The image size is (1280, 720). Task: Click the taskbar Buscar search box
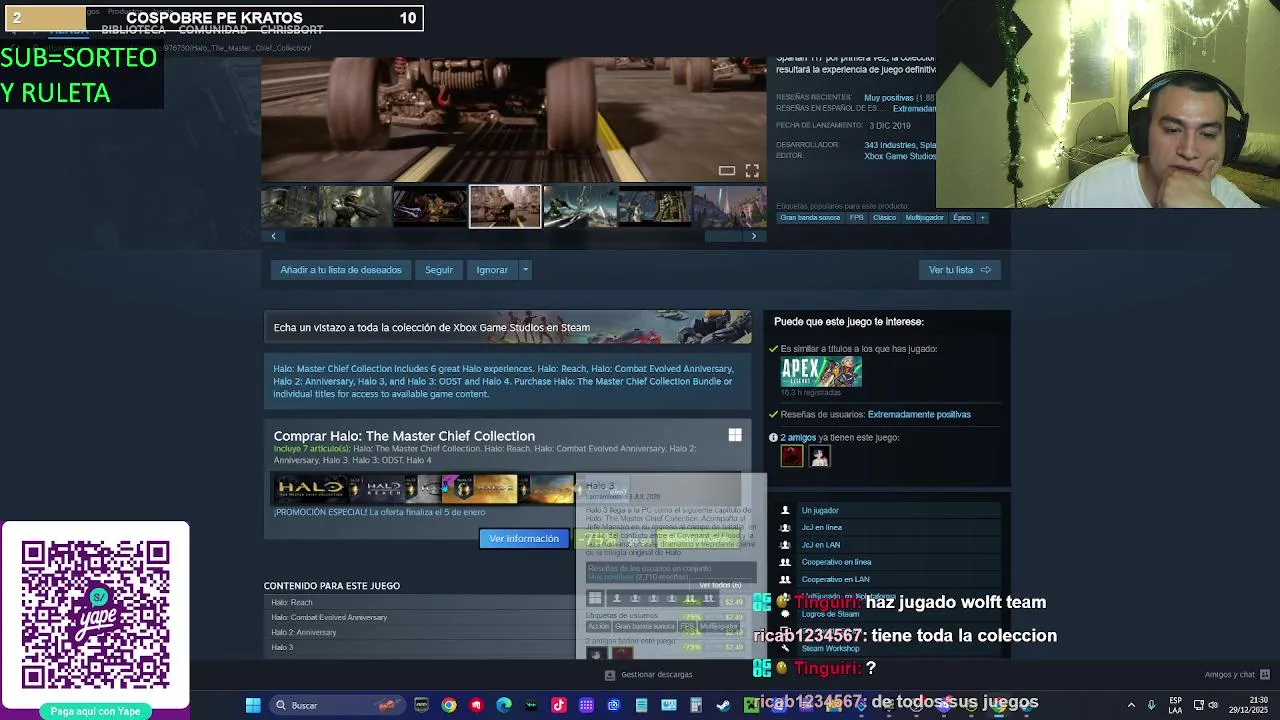pyautogui.click(x=336, y=706)
